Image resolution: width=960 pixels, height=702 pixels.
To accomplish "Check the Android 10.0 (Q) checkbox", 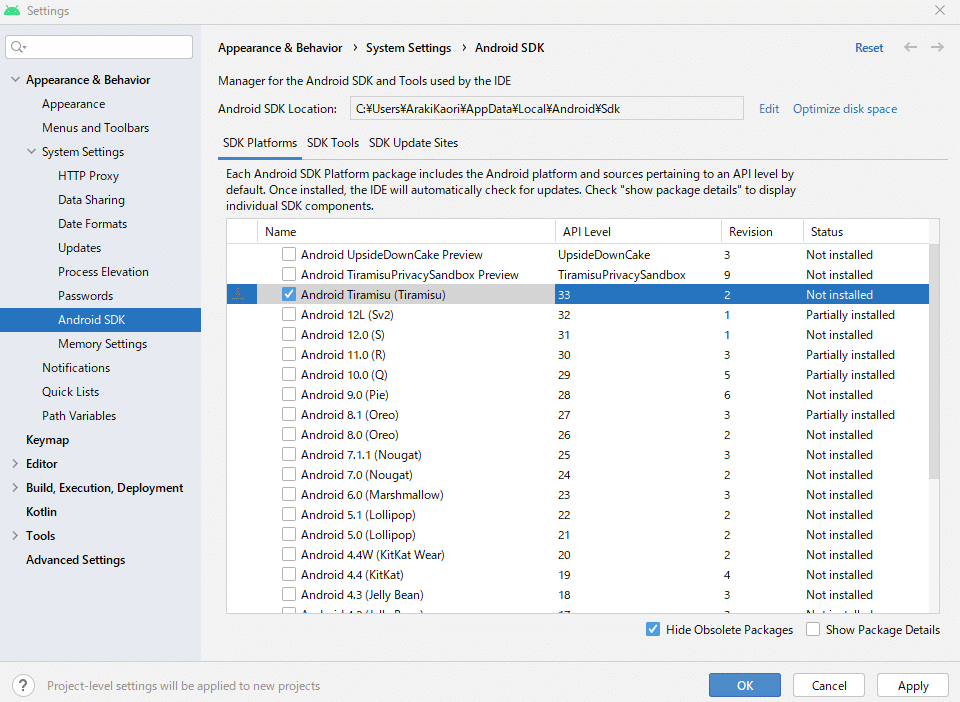I will (x=289, y=375).
